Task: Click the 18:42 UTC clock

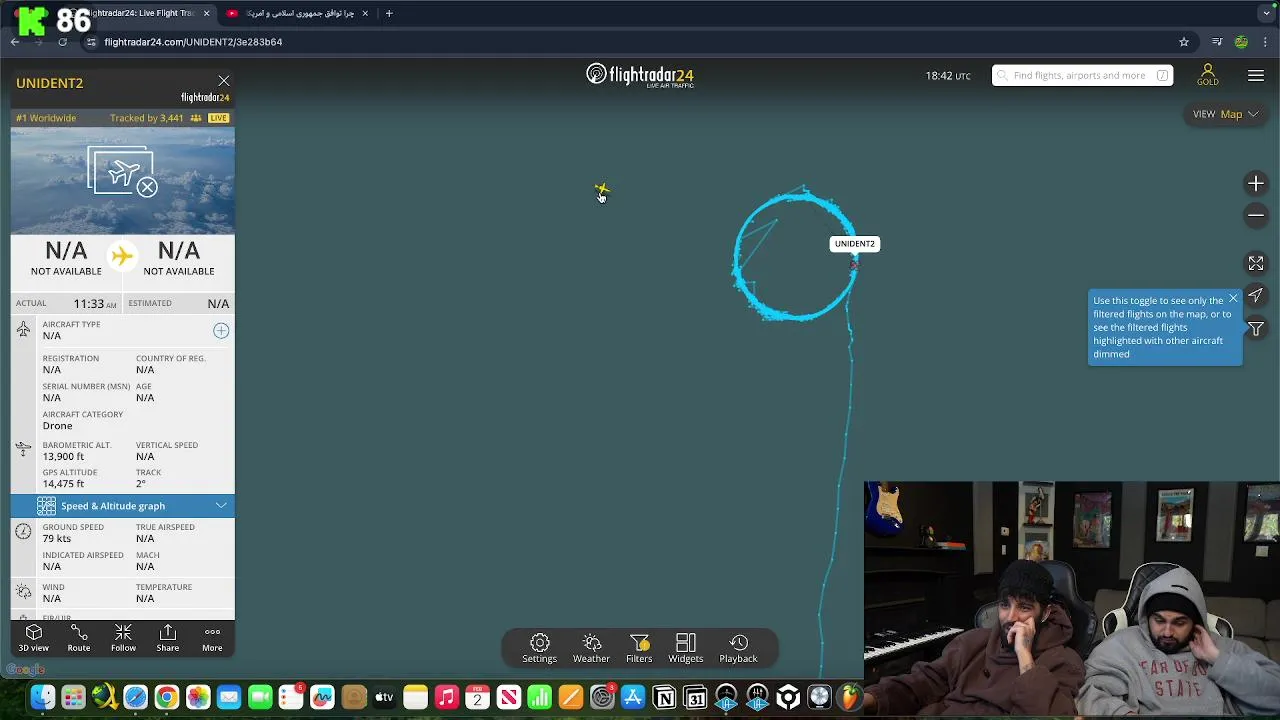Action: (948, 76)
